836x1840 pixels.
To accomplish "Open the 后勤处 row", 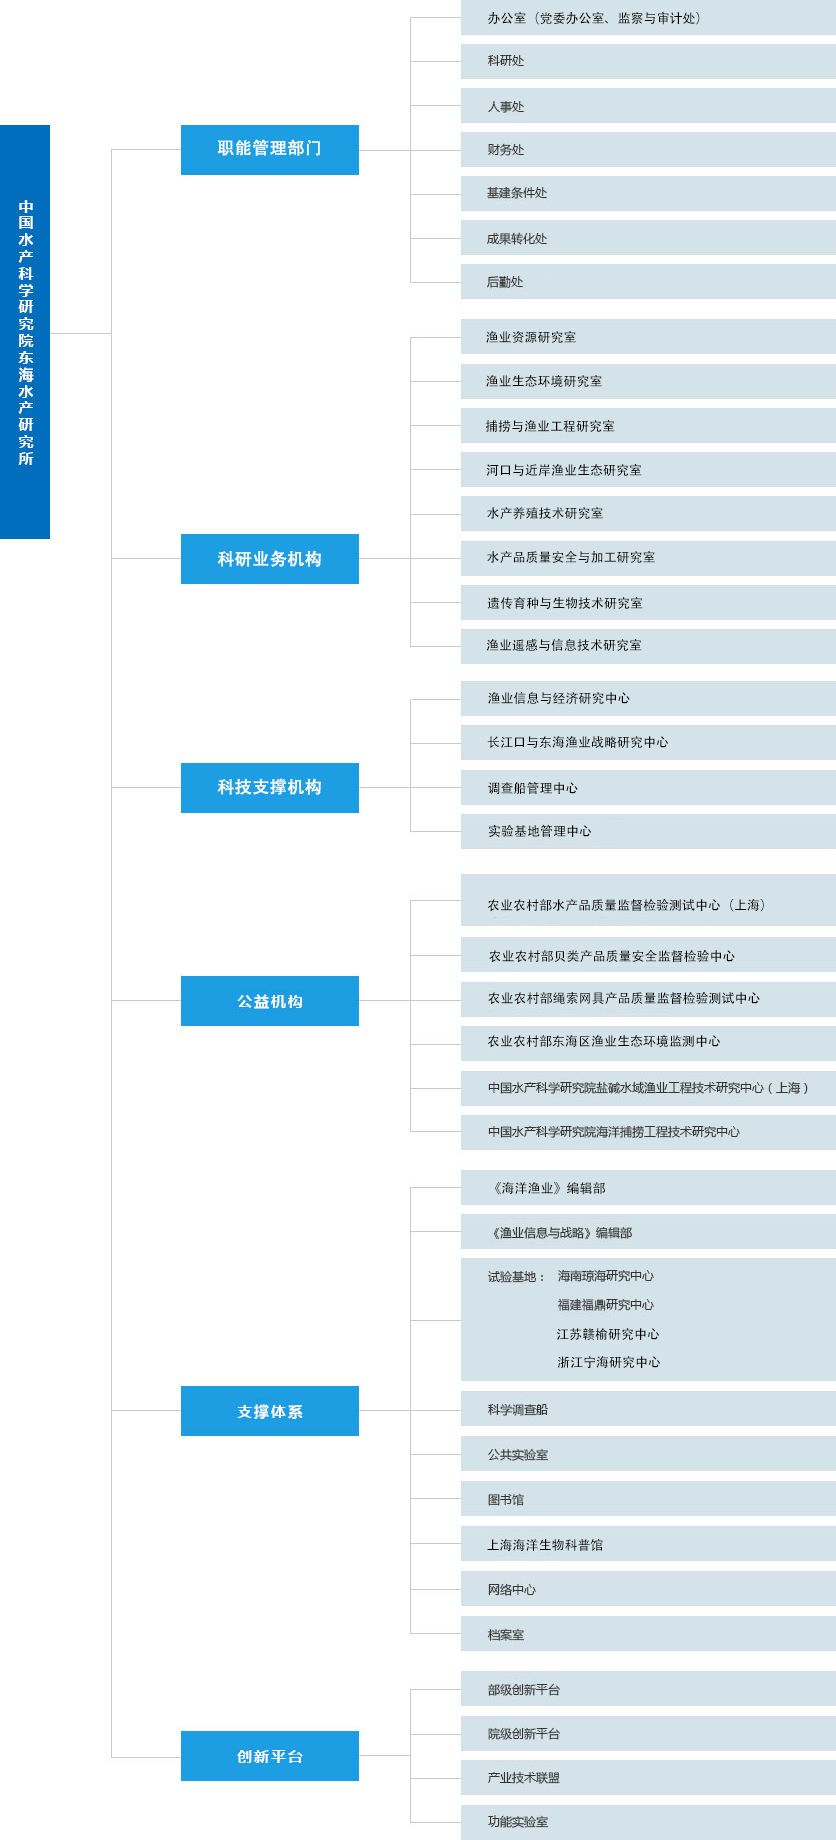I will point(648,282).
